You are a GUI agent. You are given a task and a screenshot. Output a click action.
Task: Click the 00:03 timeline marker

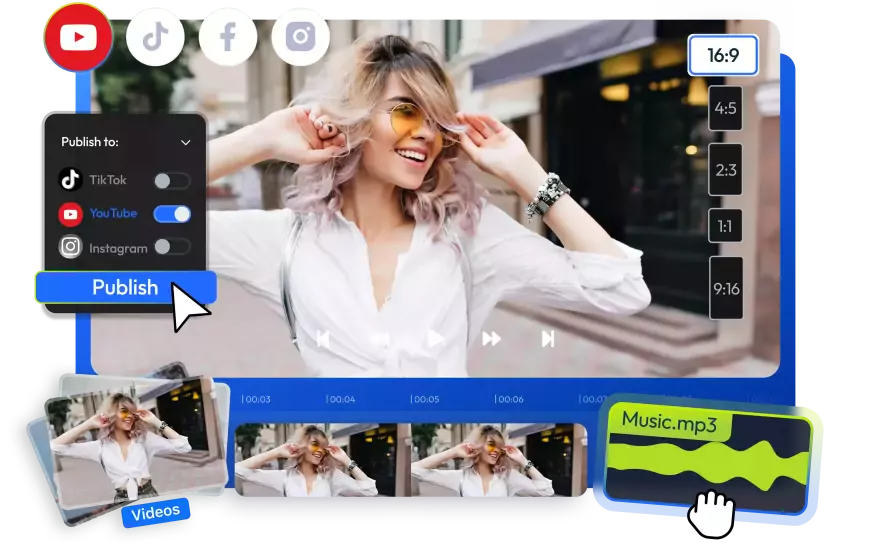[256, 399]
